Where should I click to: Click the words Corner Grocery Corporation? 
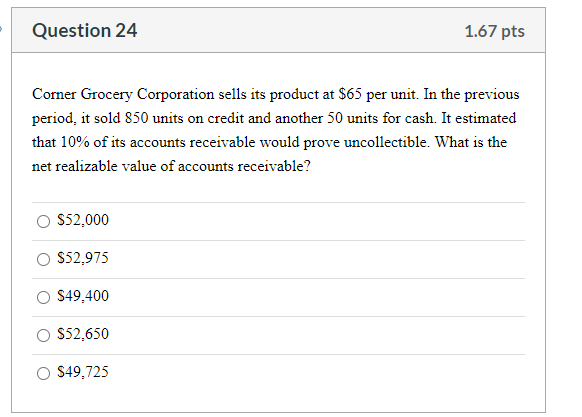(x=123, y=95)
